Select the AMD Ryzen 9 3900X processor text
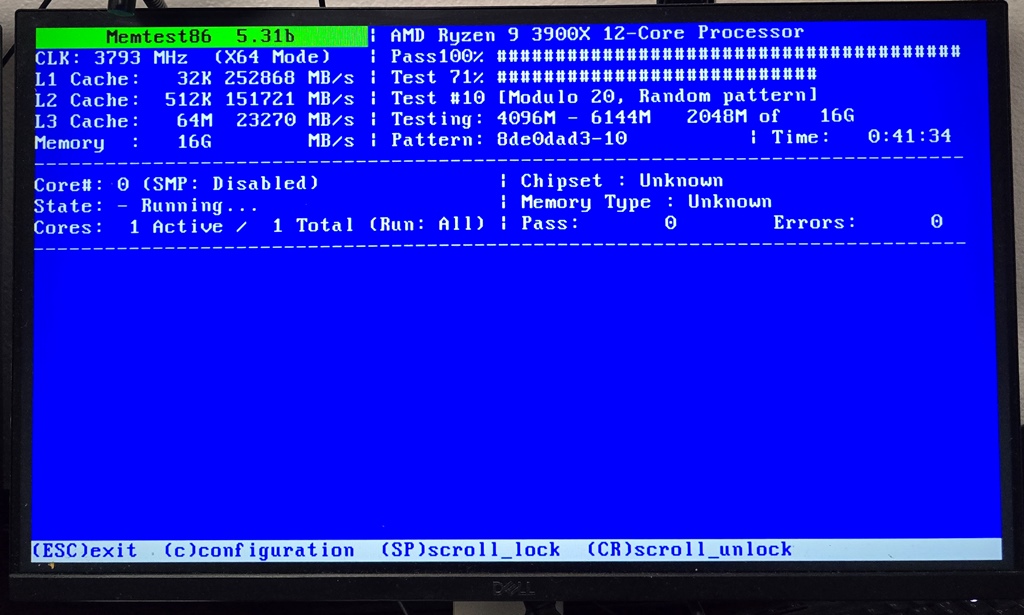Image resolution: width=1024 pixels, height=615 pixels. click(x=596, y=33)
